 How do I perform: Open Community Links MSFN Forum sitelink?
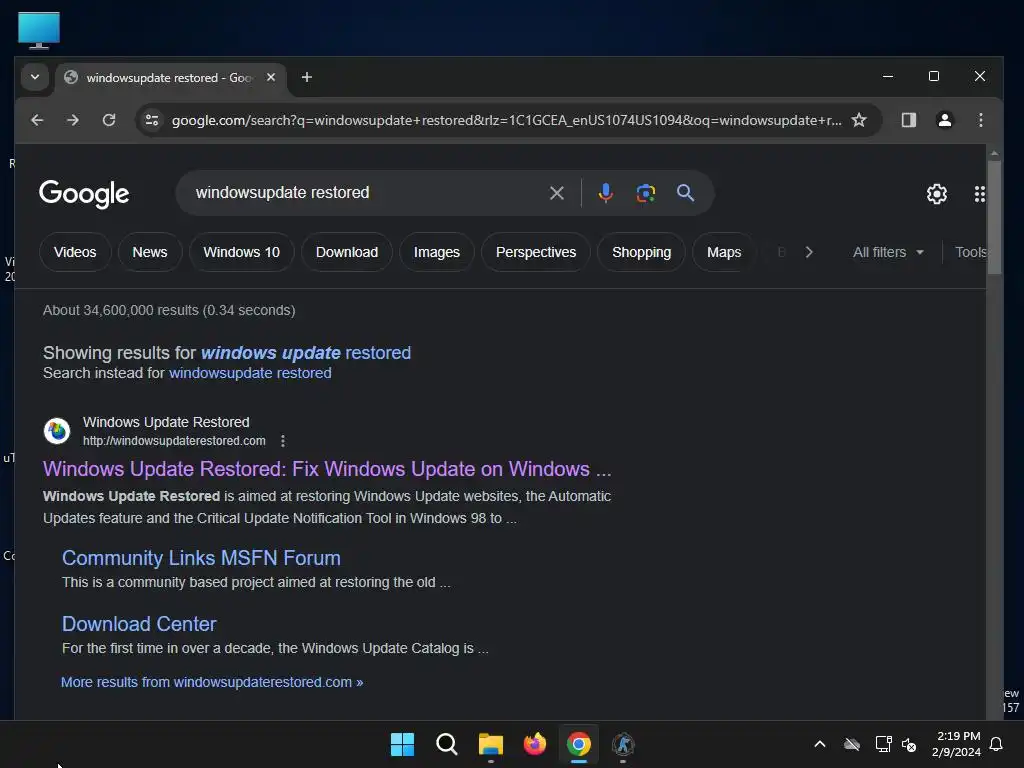(201, 558)
